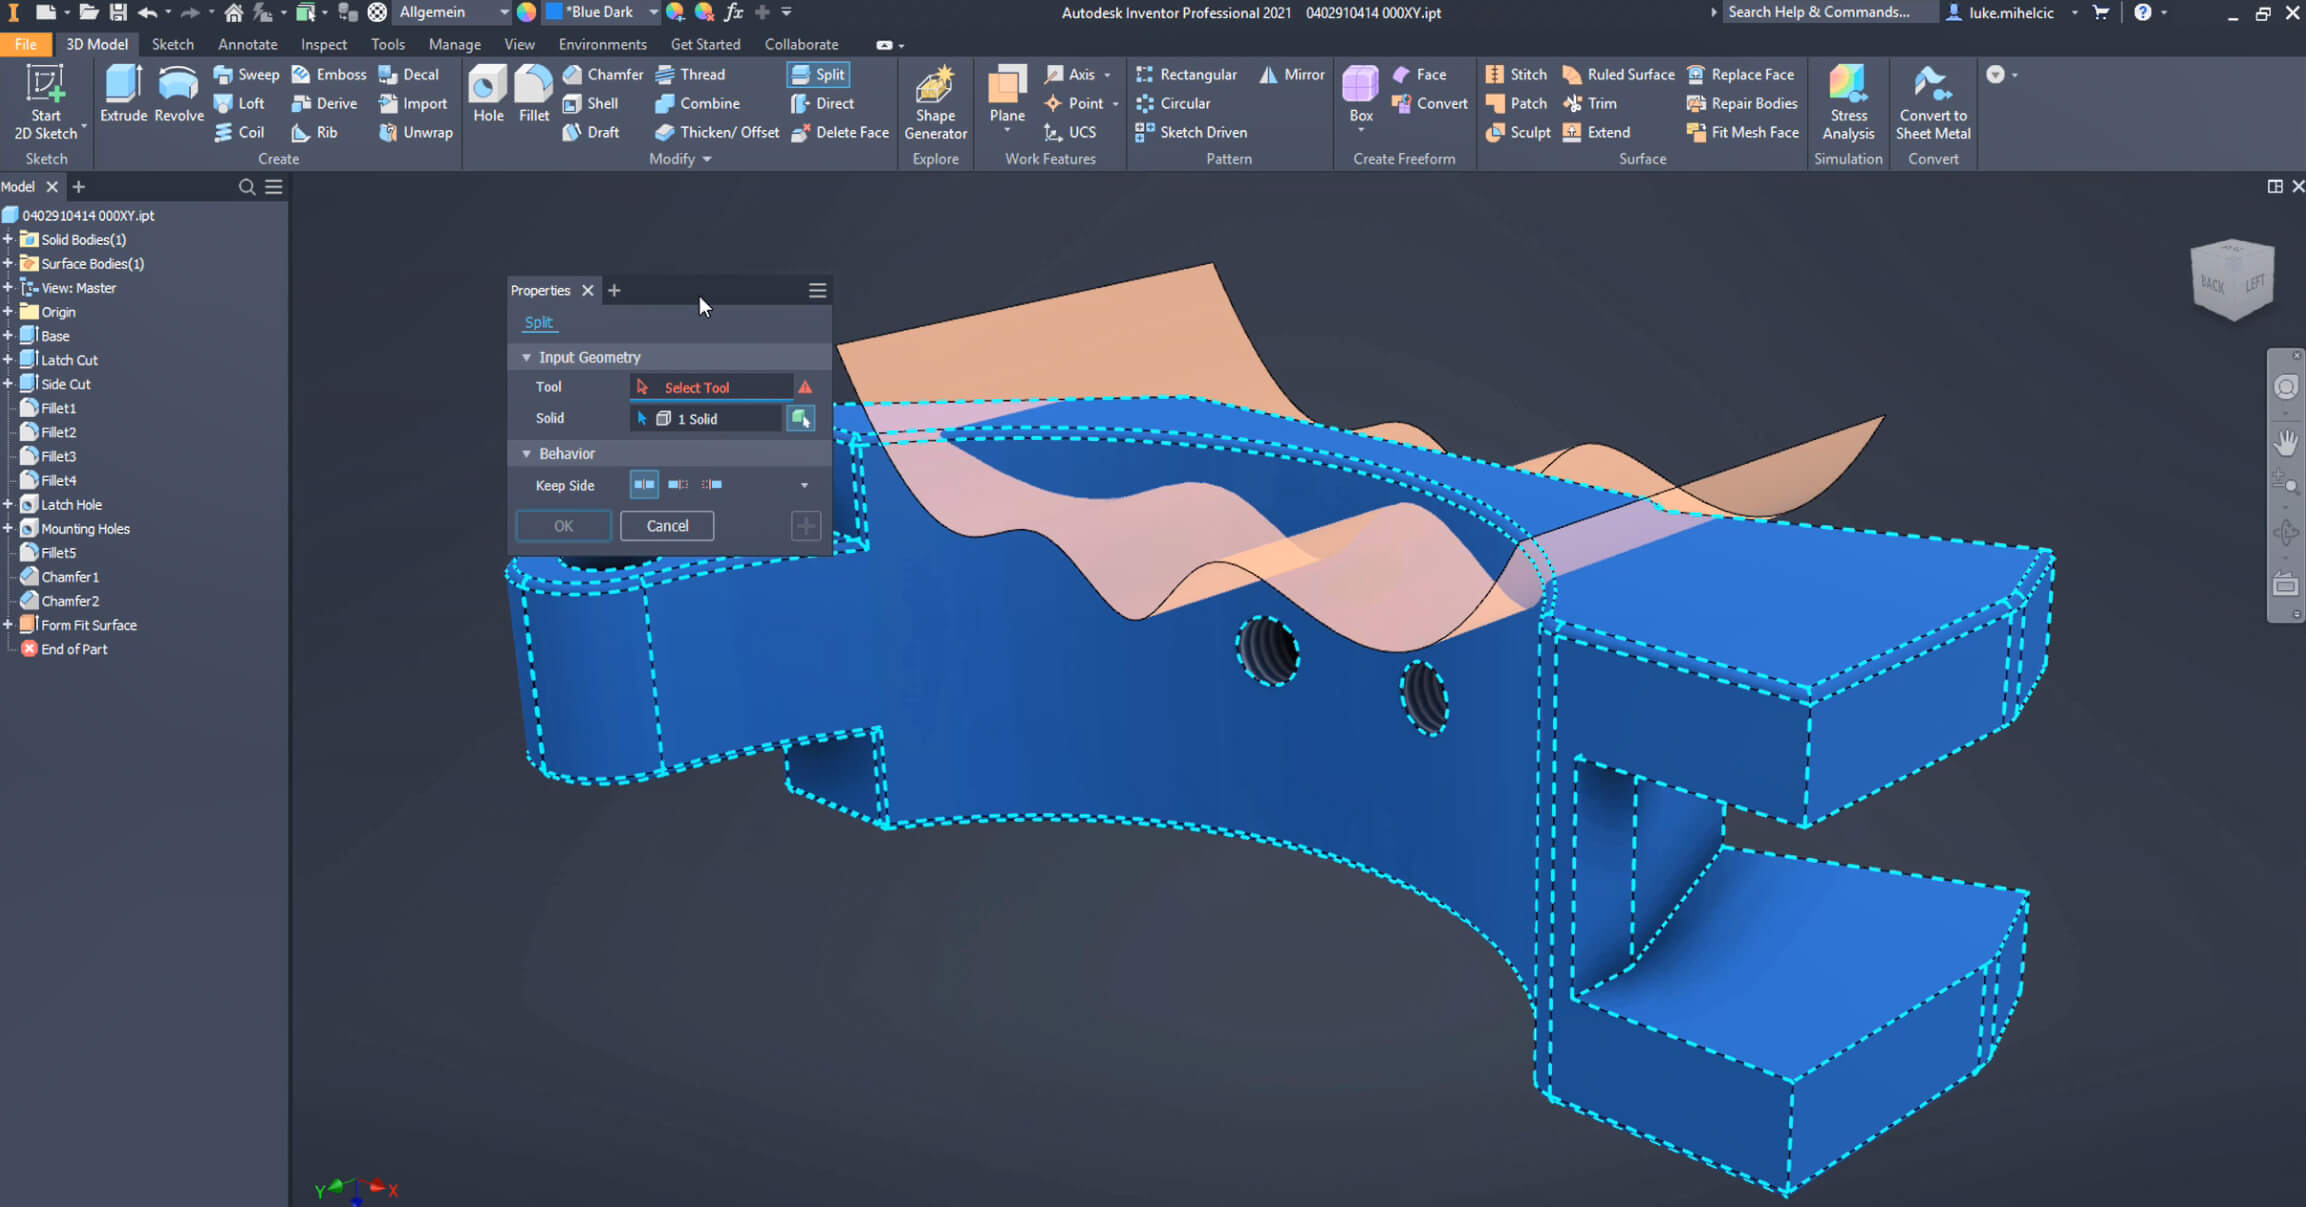Viewport: 2306px width, 1207px height.
Task: Open Stress Analysis simulation
Action: point(1847,102)
